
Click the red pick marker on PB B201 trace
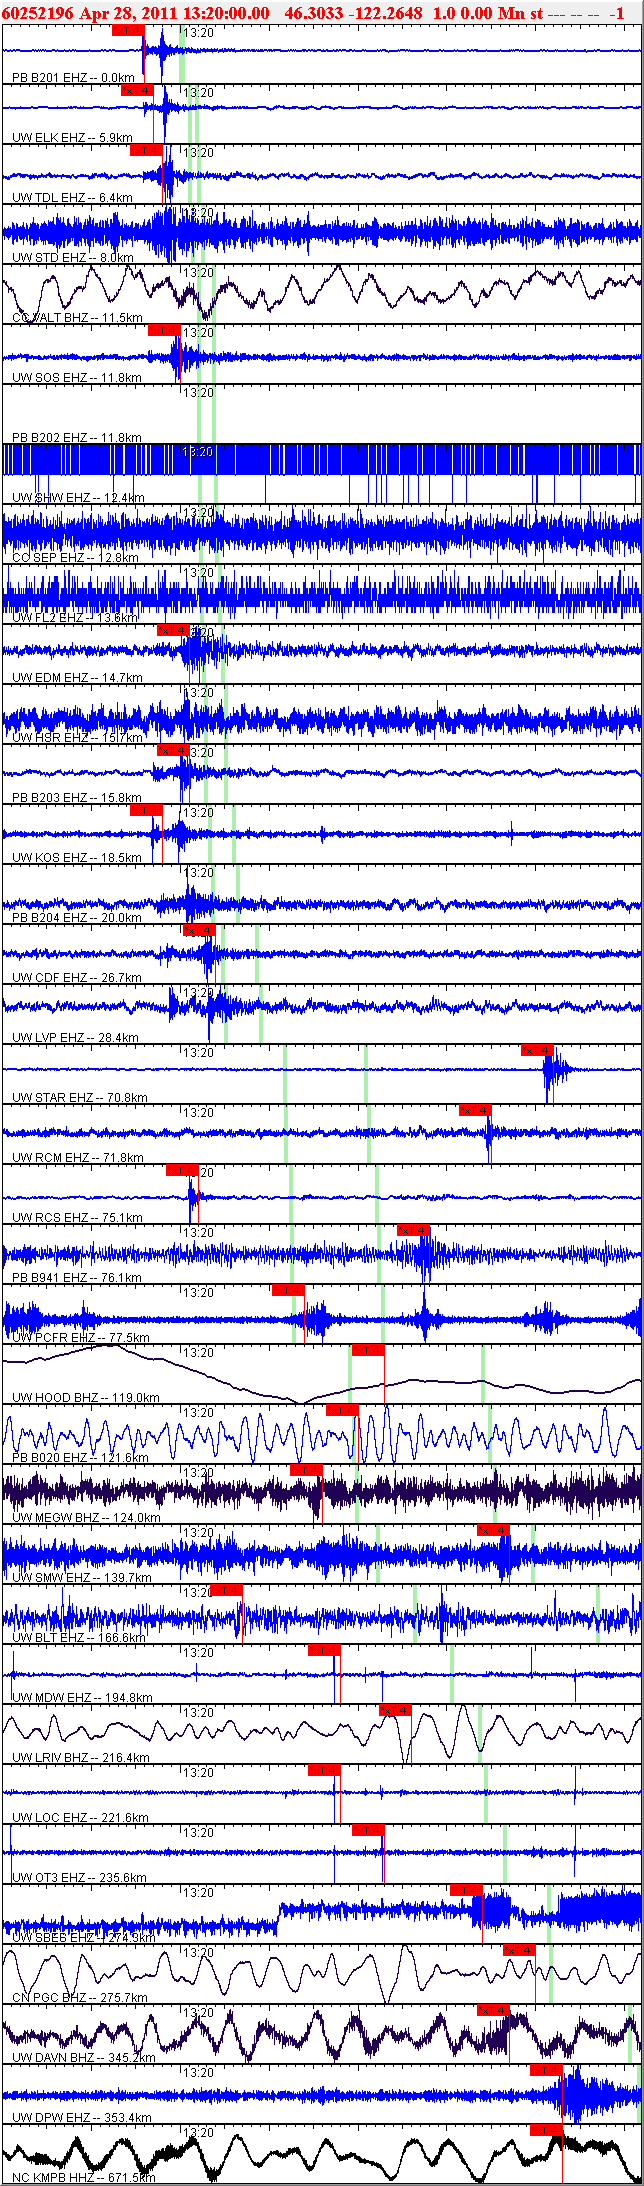(128, 30)
